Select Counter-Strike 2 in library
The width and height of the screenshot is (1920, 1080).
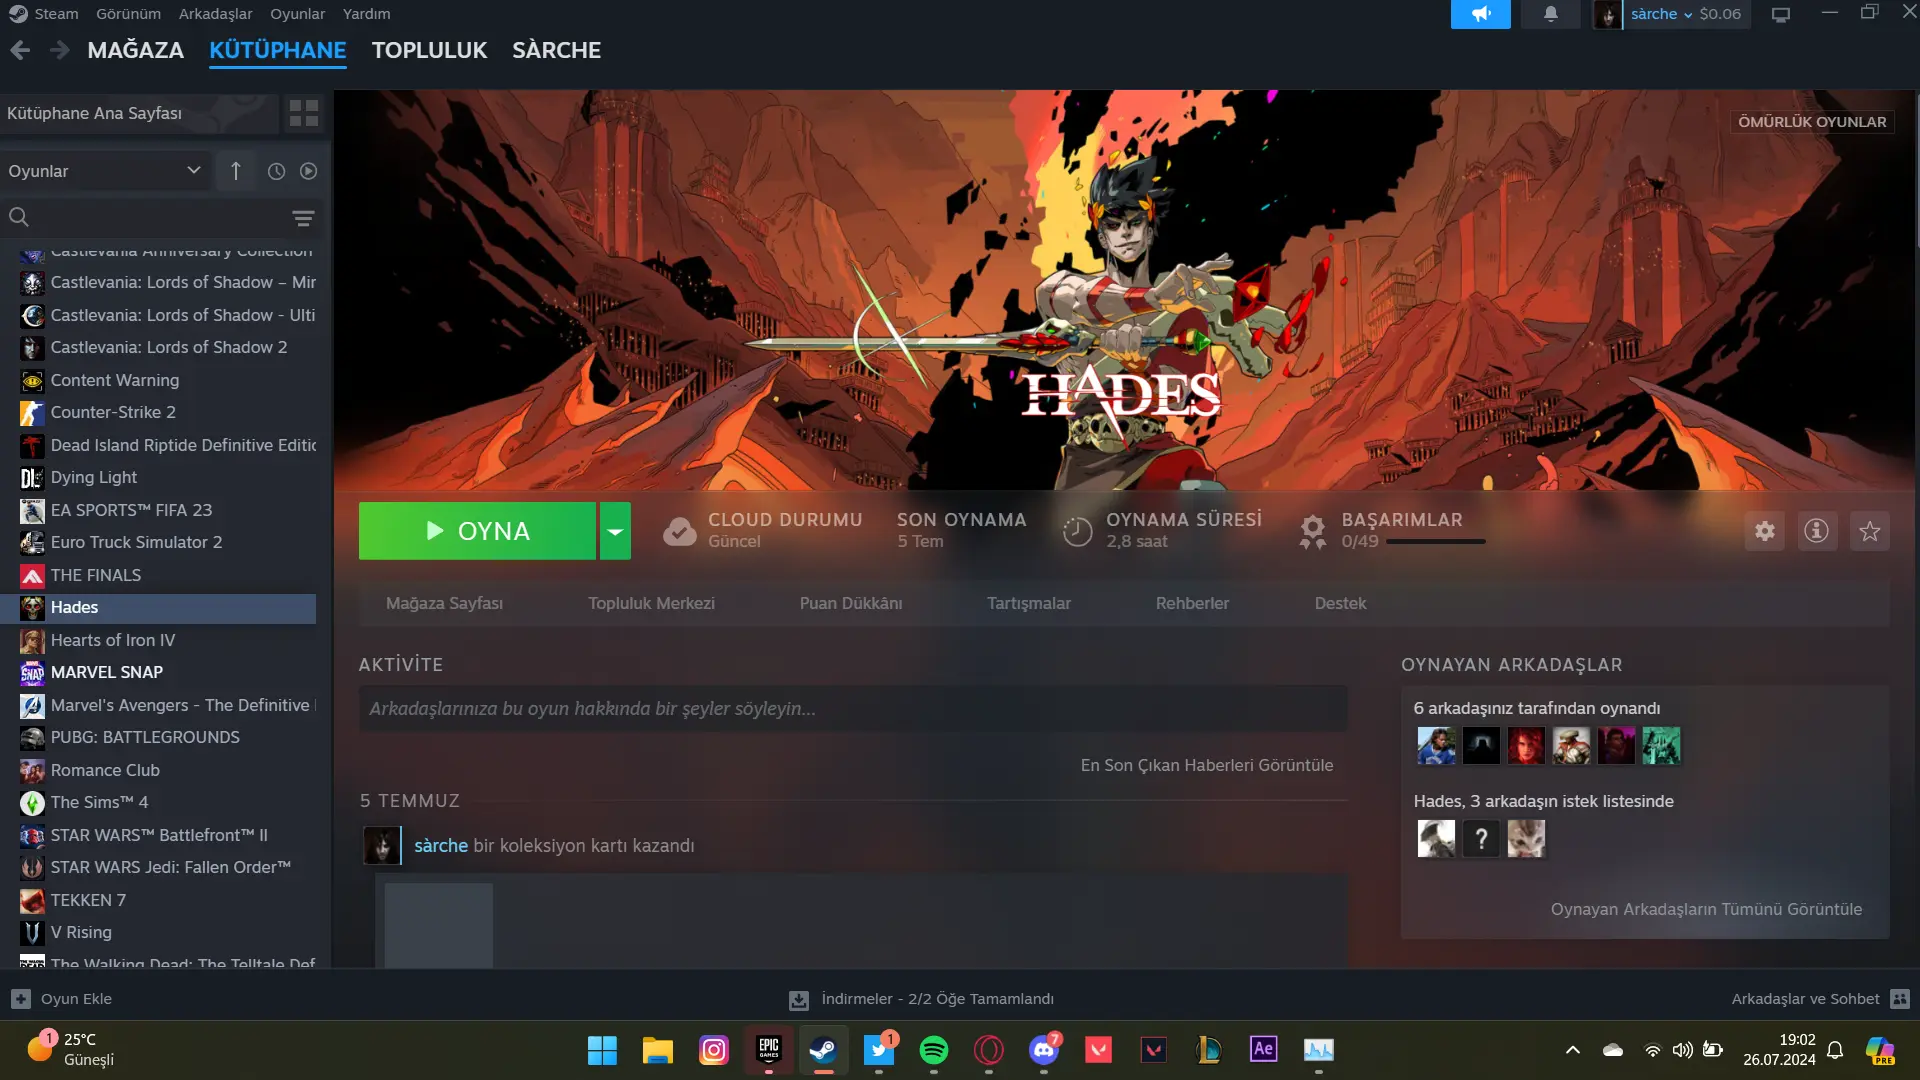point(160,412)
